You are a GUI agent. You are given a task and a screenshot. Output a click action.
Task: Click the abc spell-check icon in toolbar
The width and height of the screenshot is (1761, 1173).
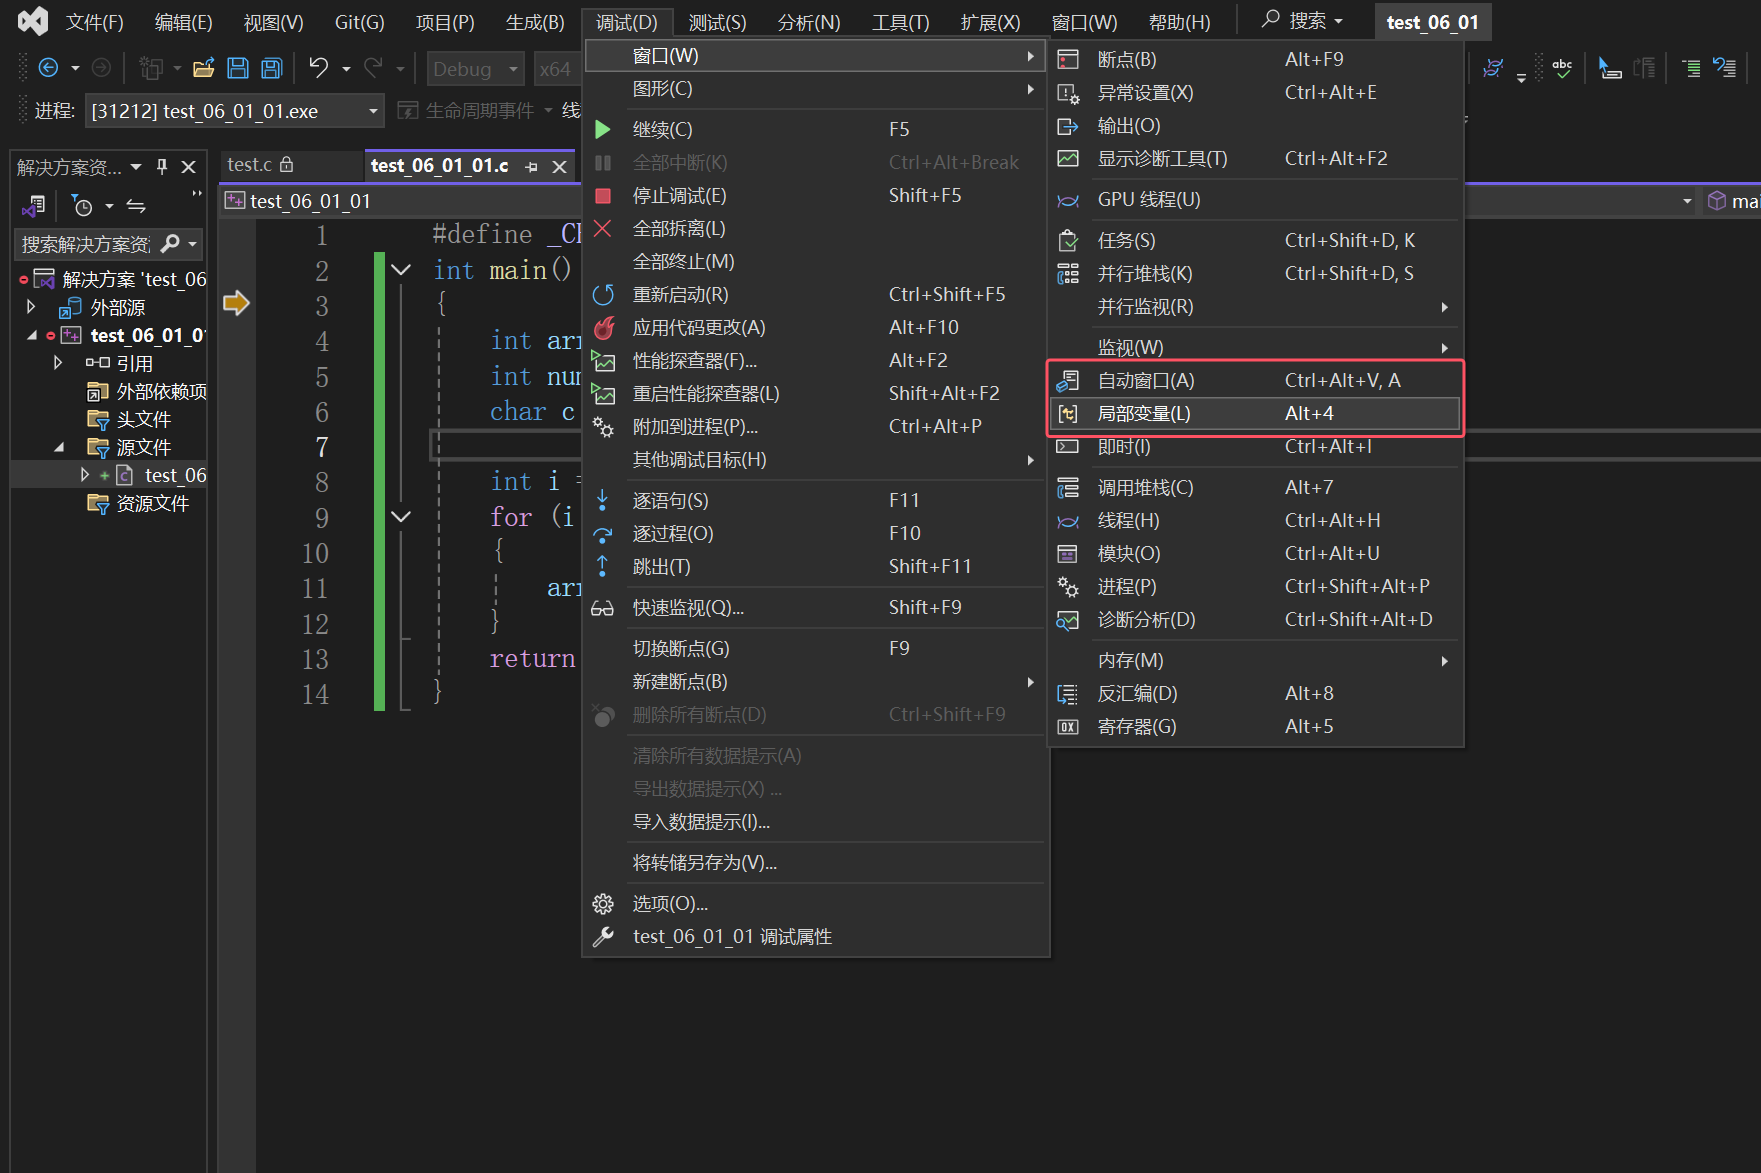[1562, 68]
